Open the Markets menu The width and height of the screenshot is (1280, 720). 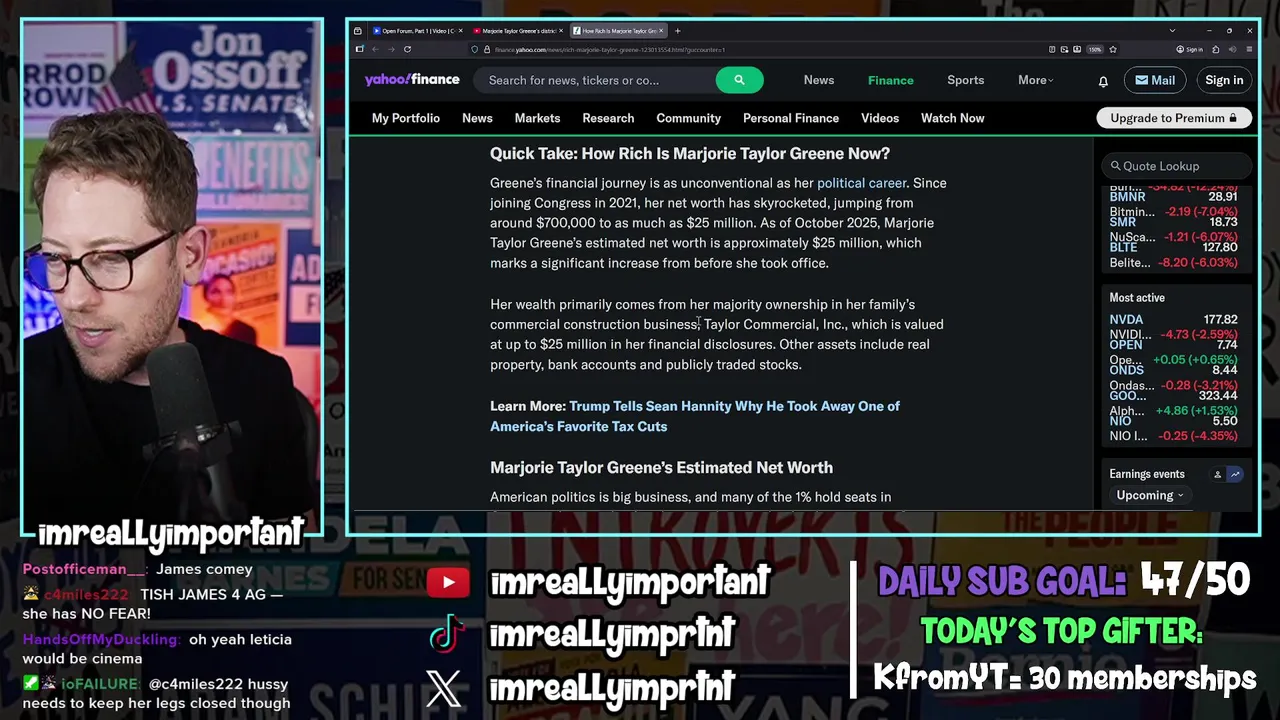click(x=537, y=118)
